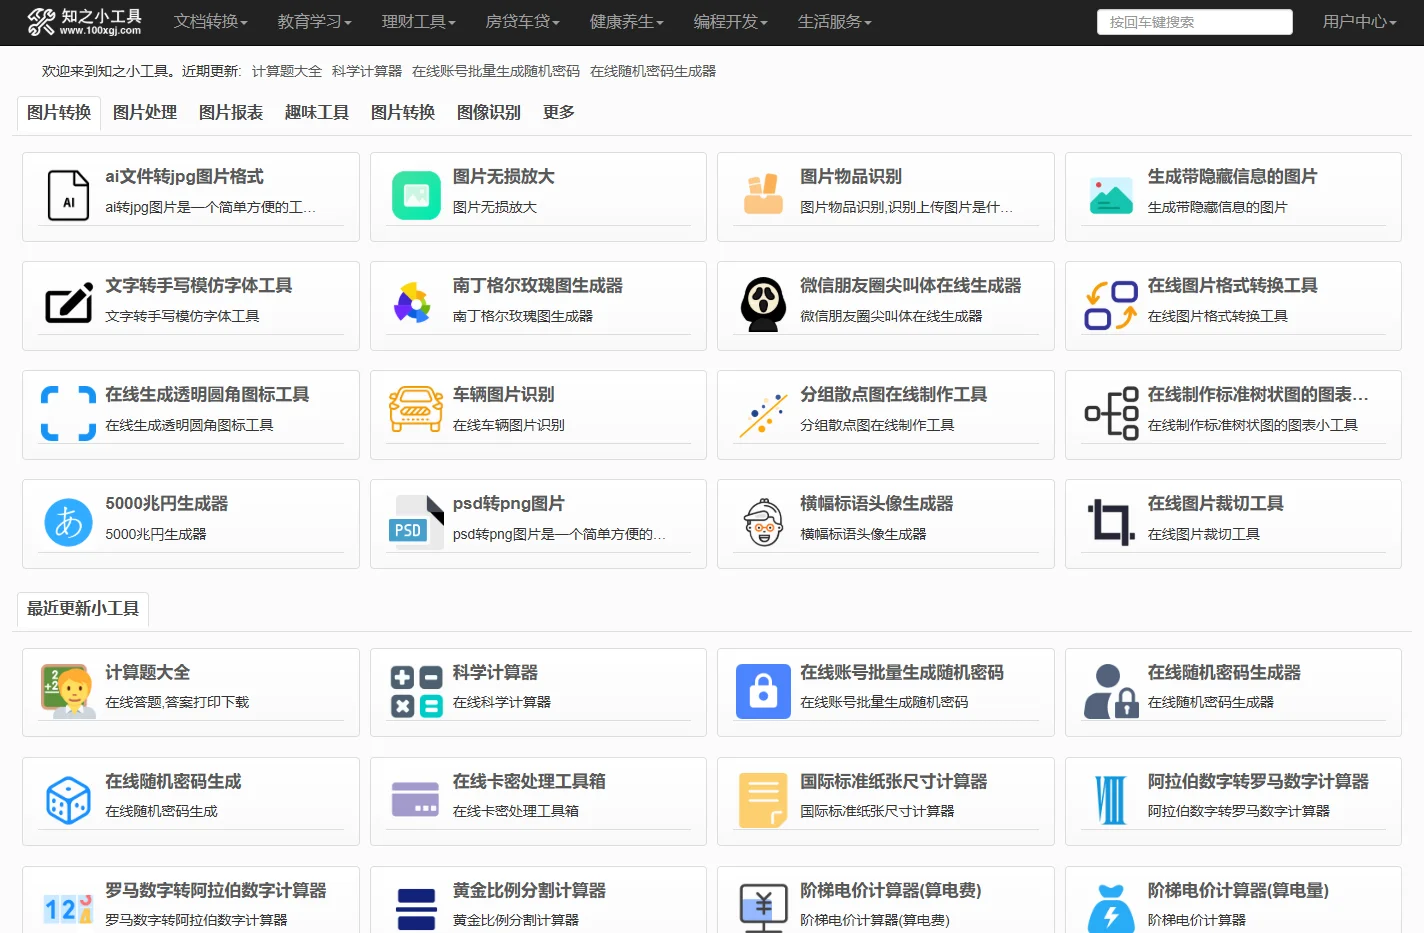This screenshot has width=1424, height=933.
Task: Click the 在线图片裁切工具 crop icon
Action: point(1111,522)
